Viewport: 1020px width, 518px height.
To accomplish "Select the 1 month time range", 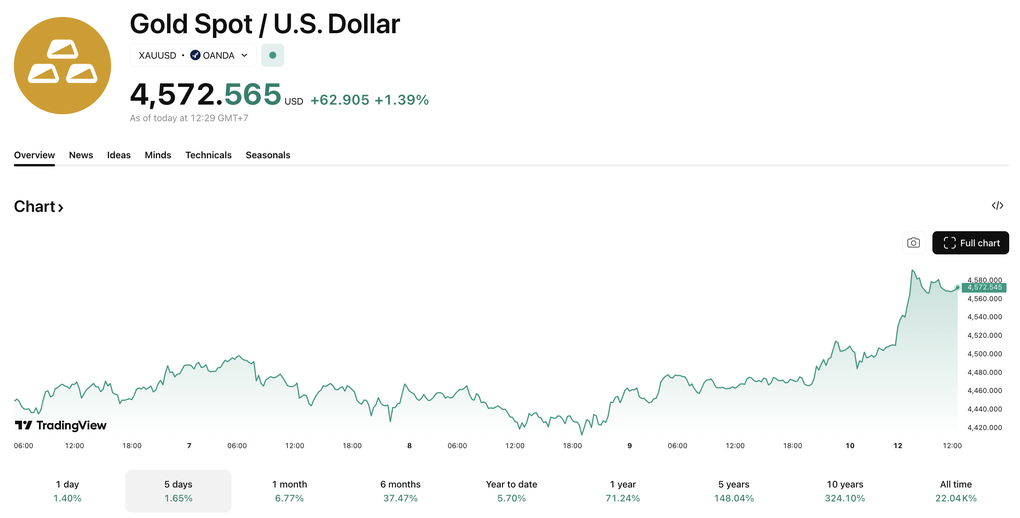I will [x=290, y=490].
